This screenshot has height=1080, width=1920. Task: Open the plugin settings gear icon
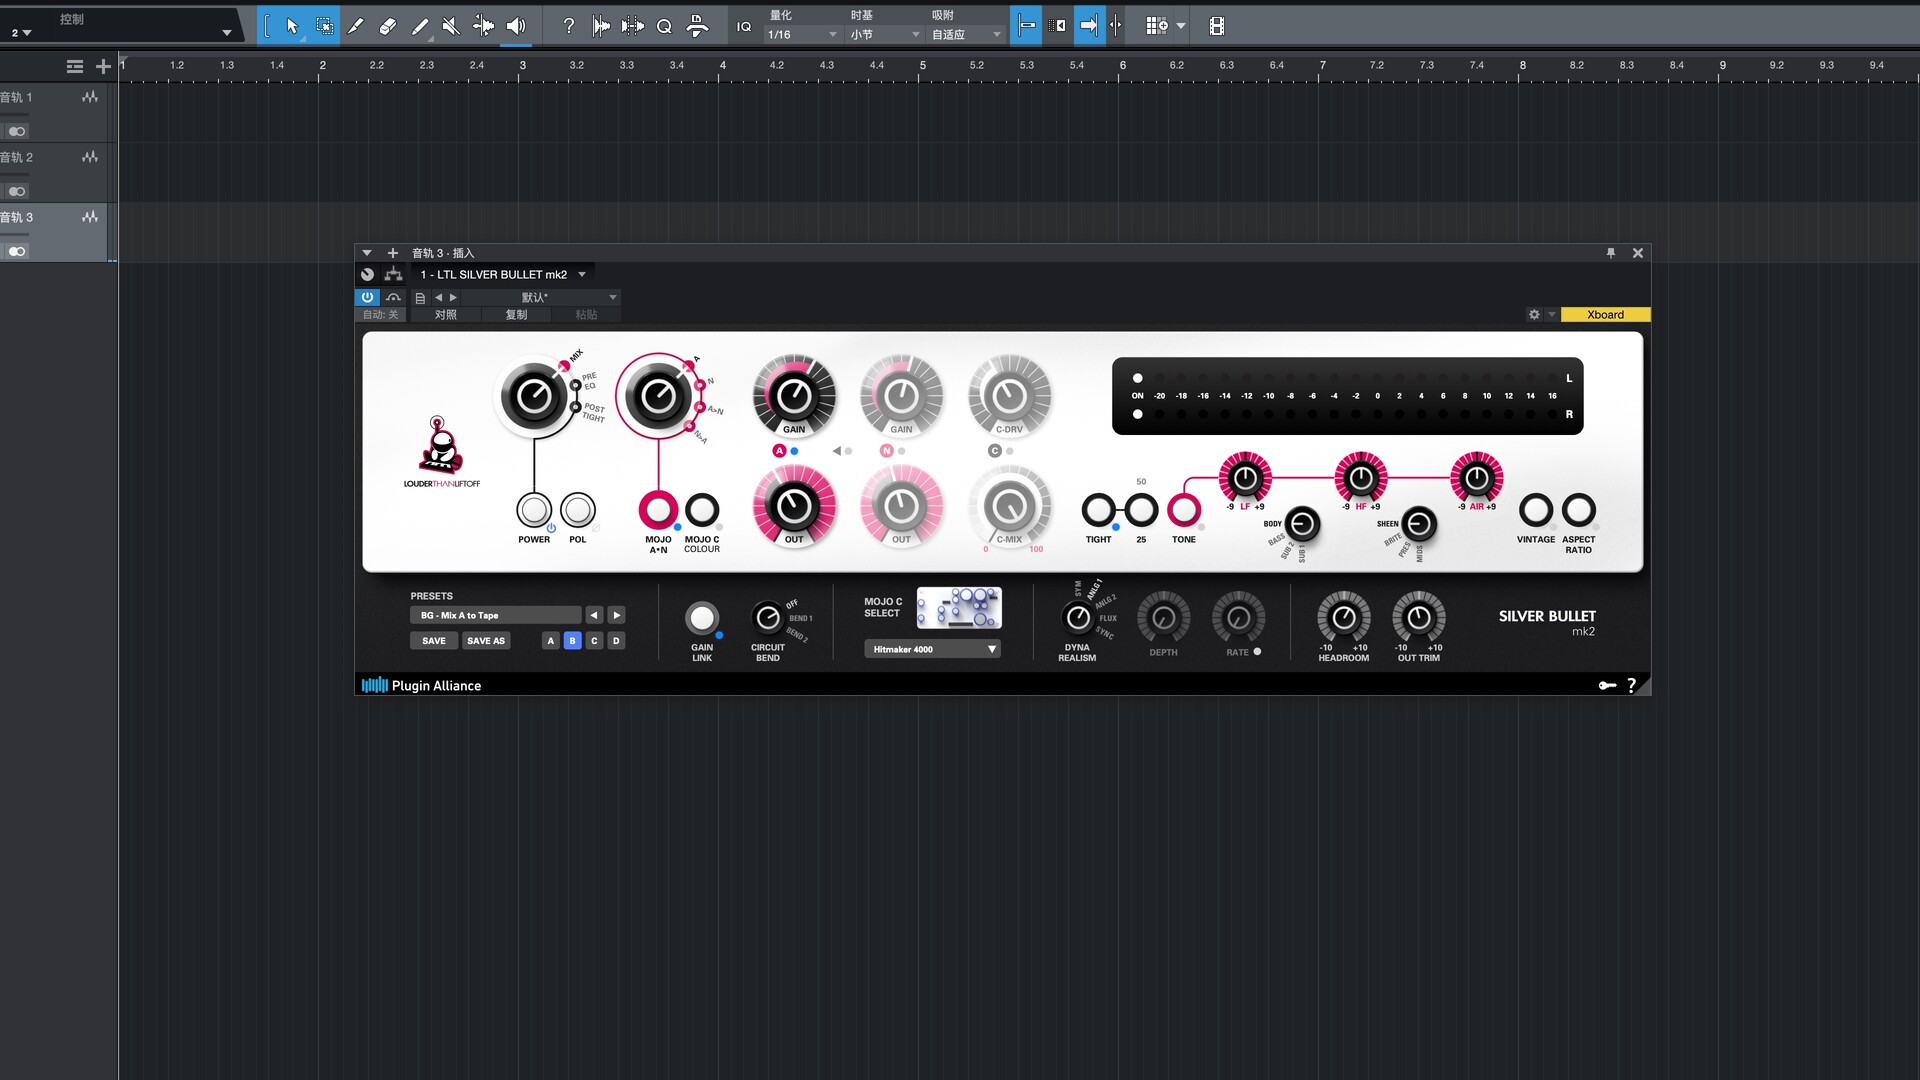pos(1534,314)
